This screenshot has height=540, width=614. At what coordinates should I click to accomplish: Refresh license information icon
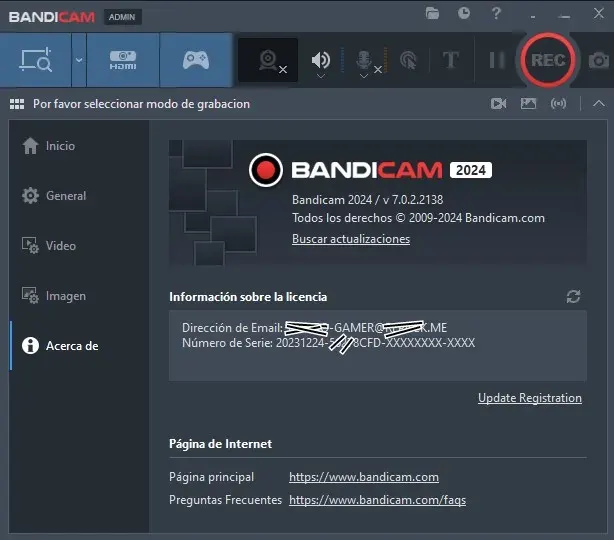pos(573,296)
